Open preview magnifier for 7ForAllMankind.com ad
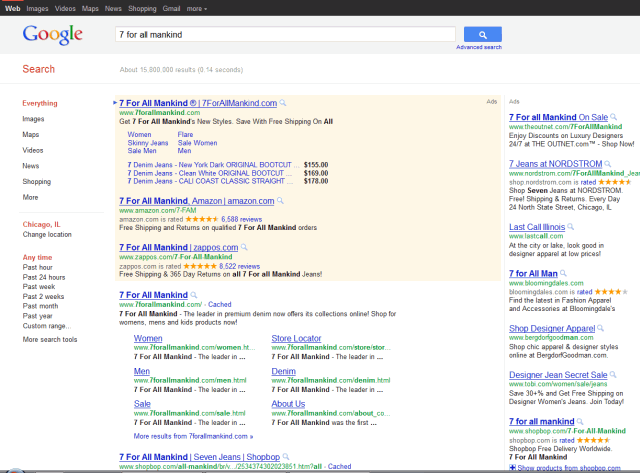Viewport: 640px width, 473px height. coord(283,103)
